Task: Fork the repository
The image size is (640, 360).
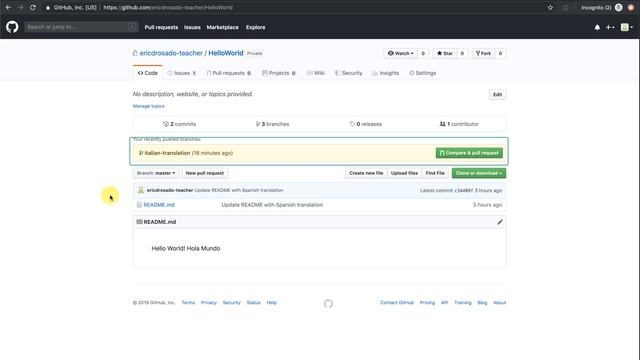Action: (x=483, y=53)
